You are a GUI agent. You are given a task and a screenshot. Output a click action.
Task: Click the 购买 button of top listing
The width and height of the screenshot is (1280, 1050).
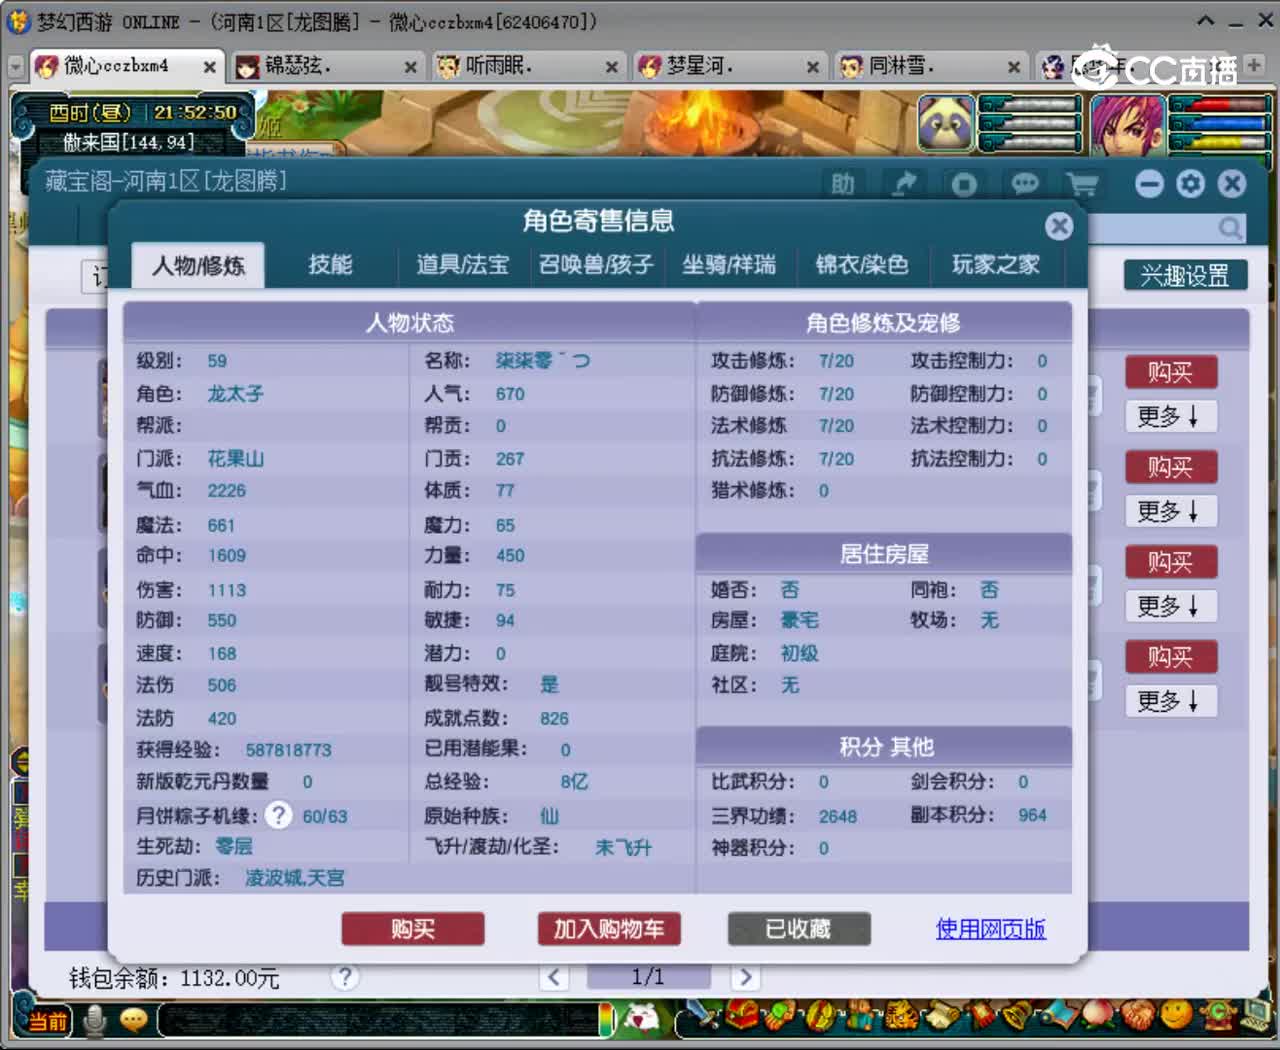pyautogui.click(x=1171, y=372)
